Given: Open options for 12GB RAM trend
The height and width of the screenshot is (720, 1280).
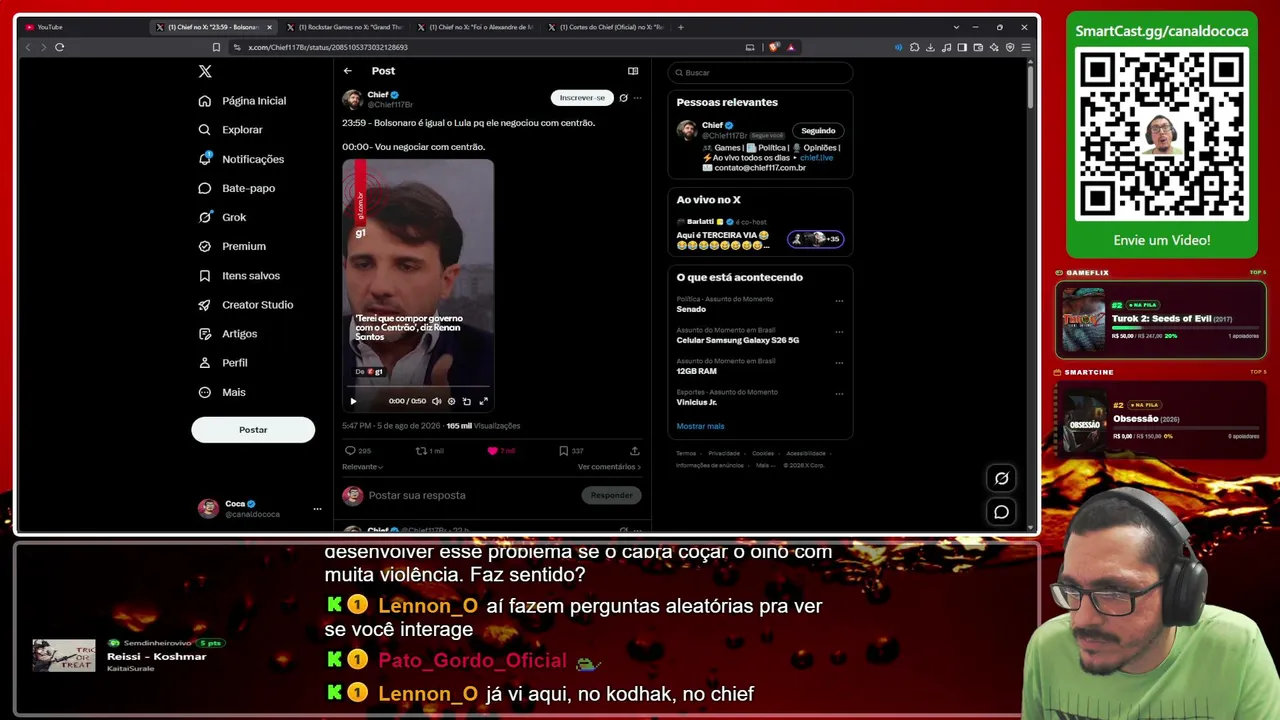Looking at the screenshot, I should tap(839, 362).
